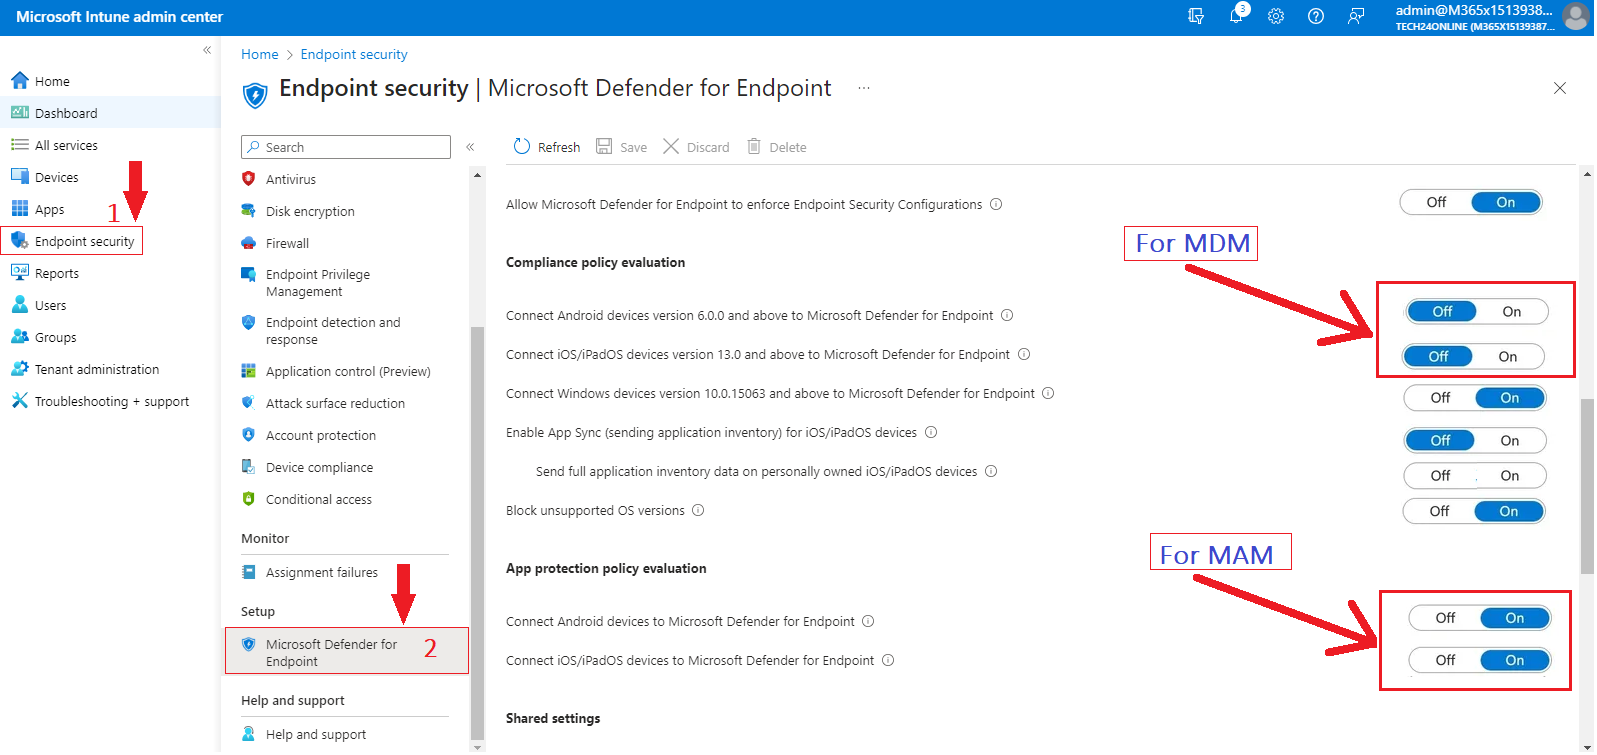1597x755 pixels.
Task: Click the Home breadcrumb link
Action: [x=259, y=54]
